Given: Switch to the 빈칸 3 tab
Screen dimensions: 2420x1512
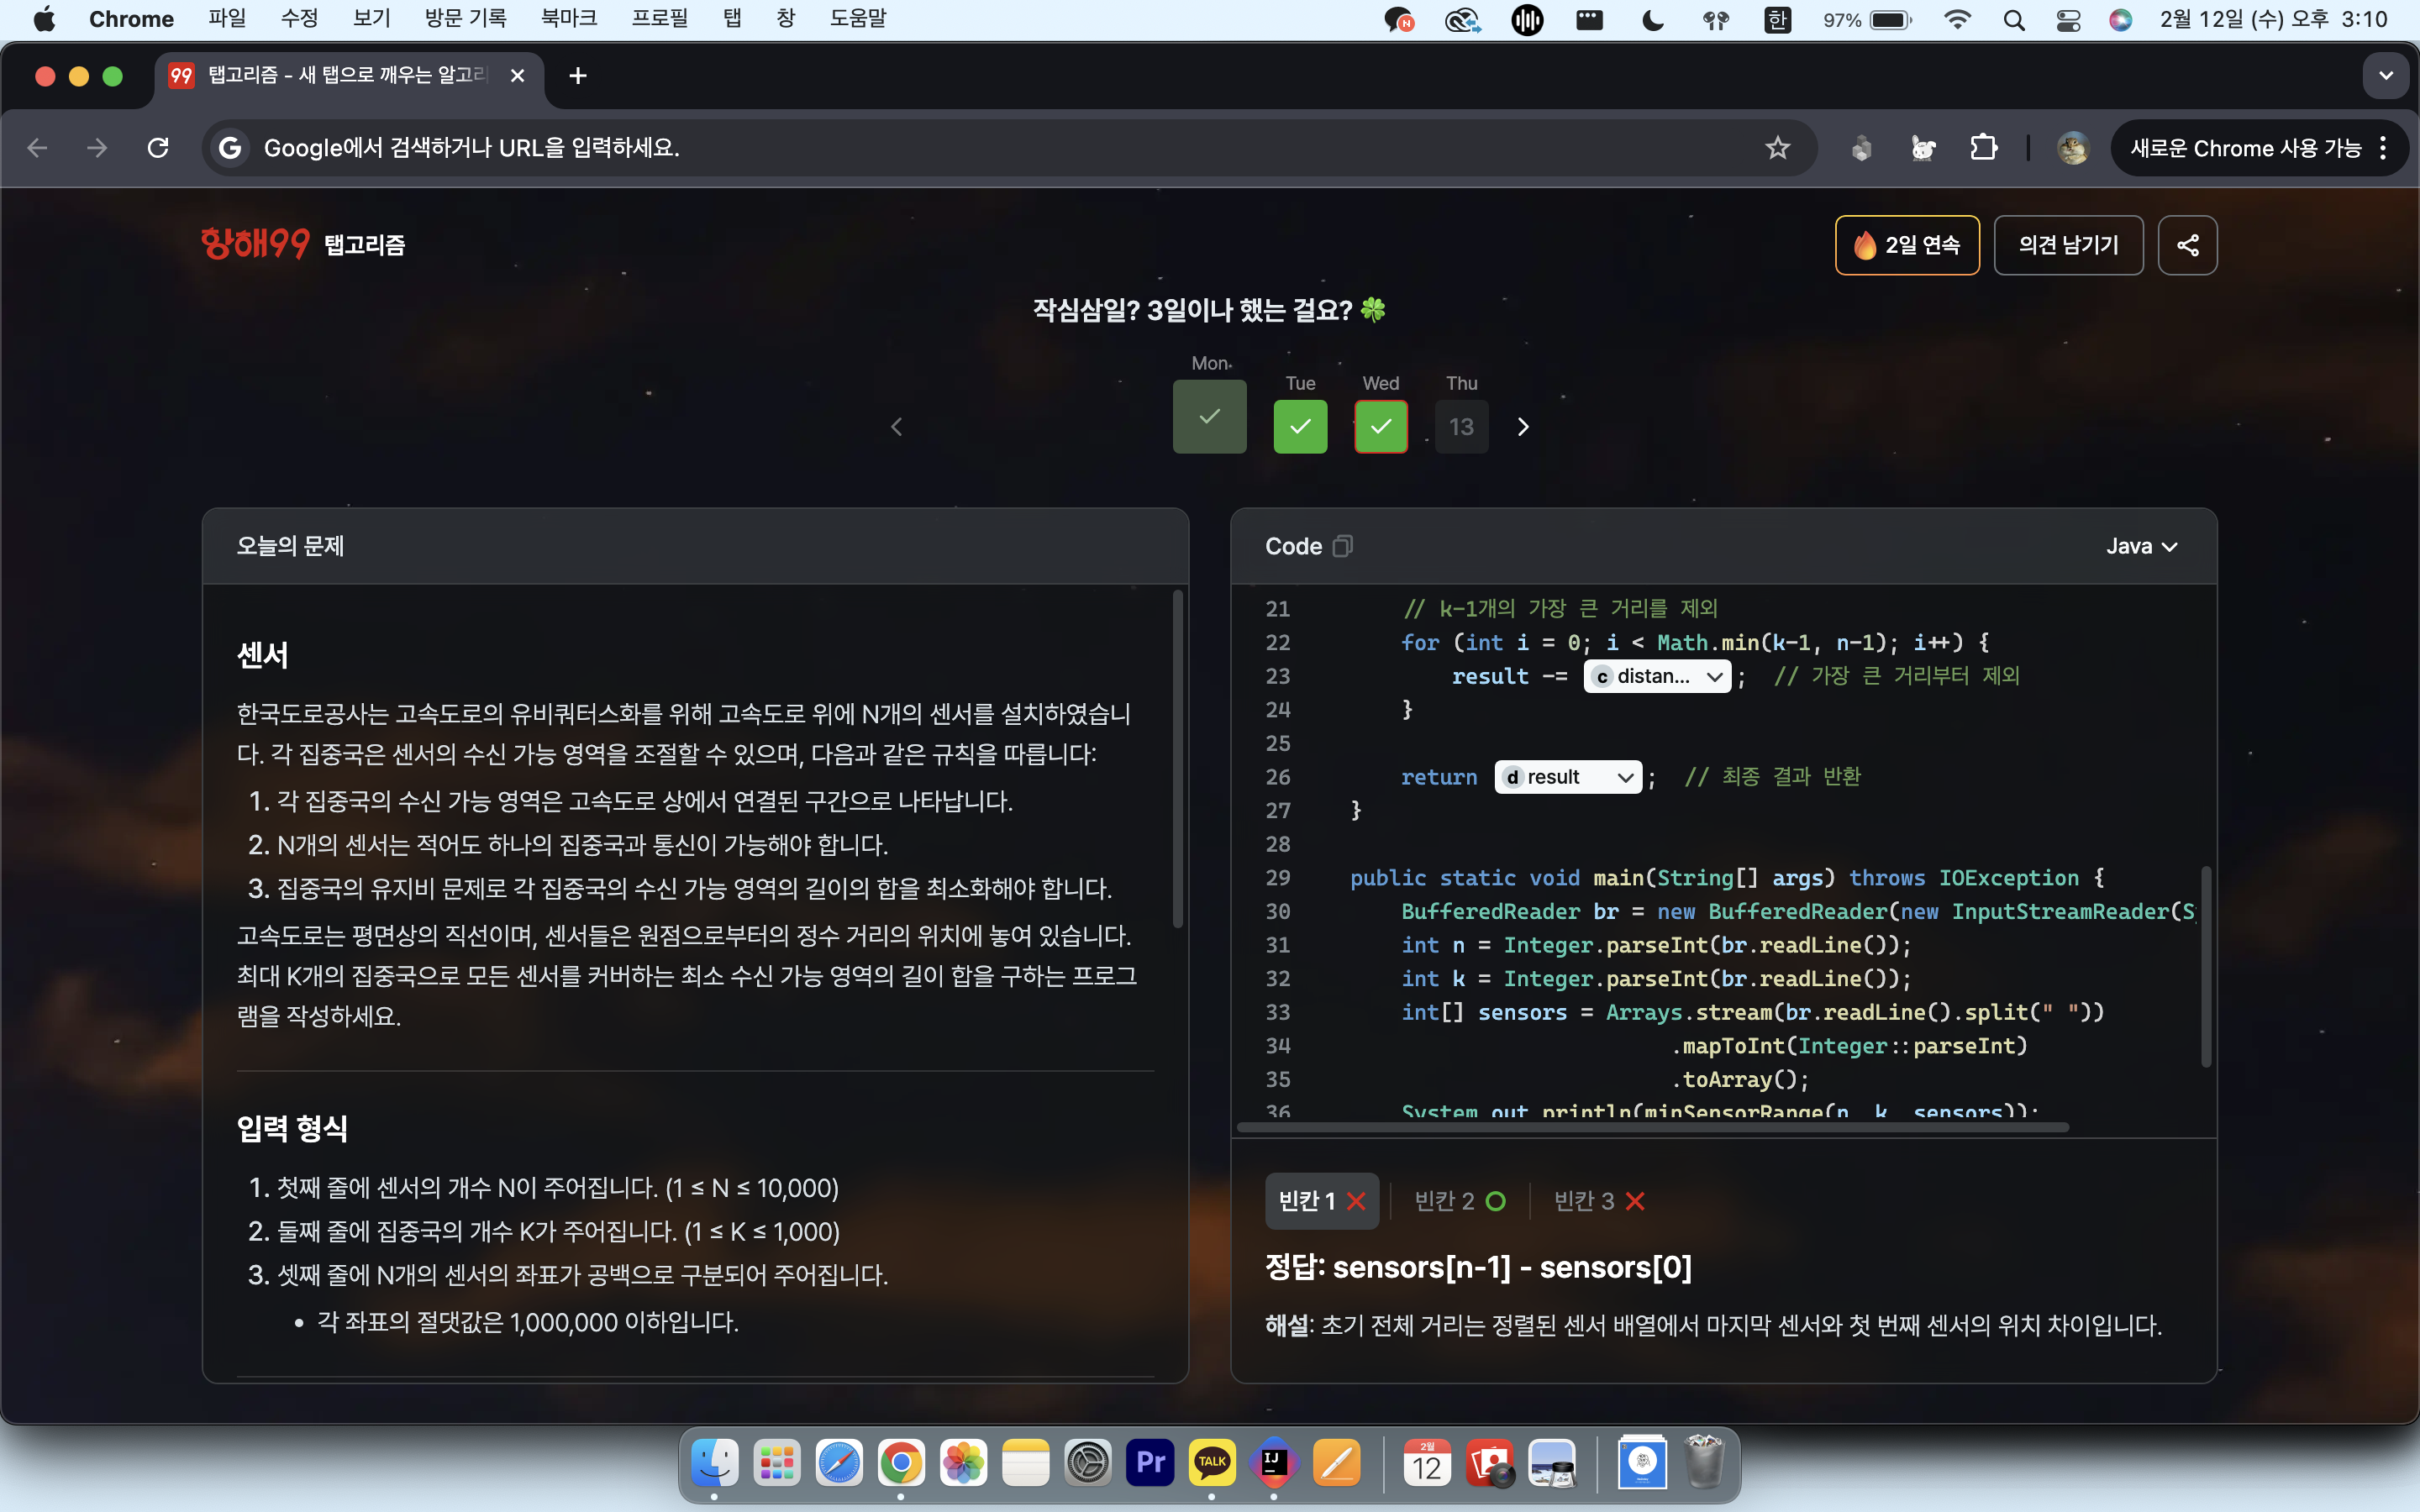Looking at the screenshot, I should pos(1598,1201).
